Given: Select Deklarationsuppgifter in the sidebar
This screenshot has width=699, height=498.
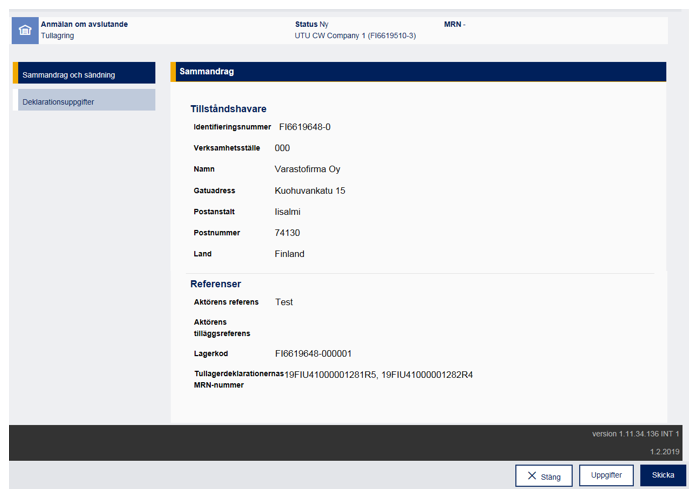Looking at the screenshot, I should 86,101.
